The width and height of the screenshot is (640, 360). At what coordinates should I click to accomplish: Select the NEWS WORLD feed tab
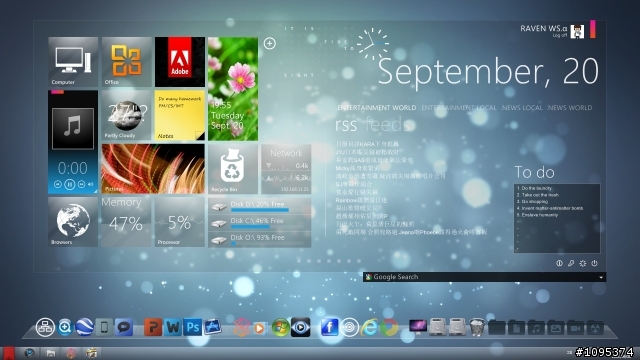570,108
